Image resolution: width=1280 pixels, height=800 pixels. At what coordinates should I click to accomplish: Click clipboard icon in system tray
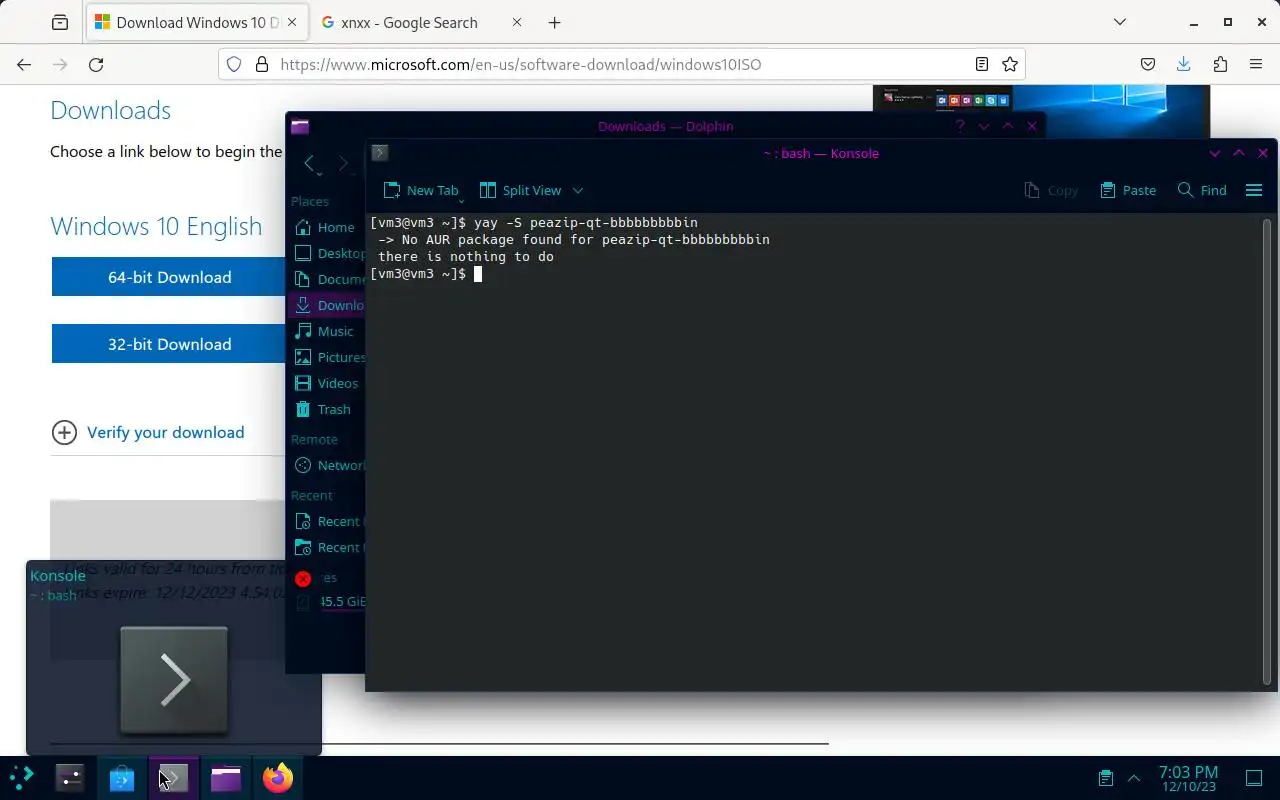tap(1105, 777)
